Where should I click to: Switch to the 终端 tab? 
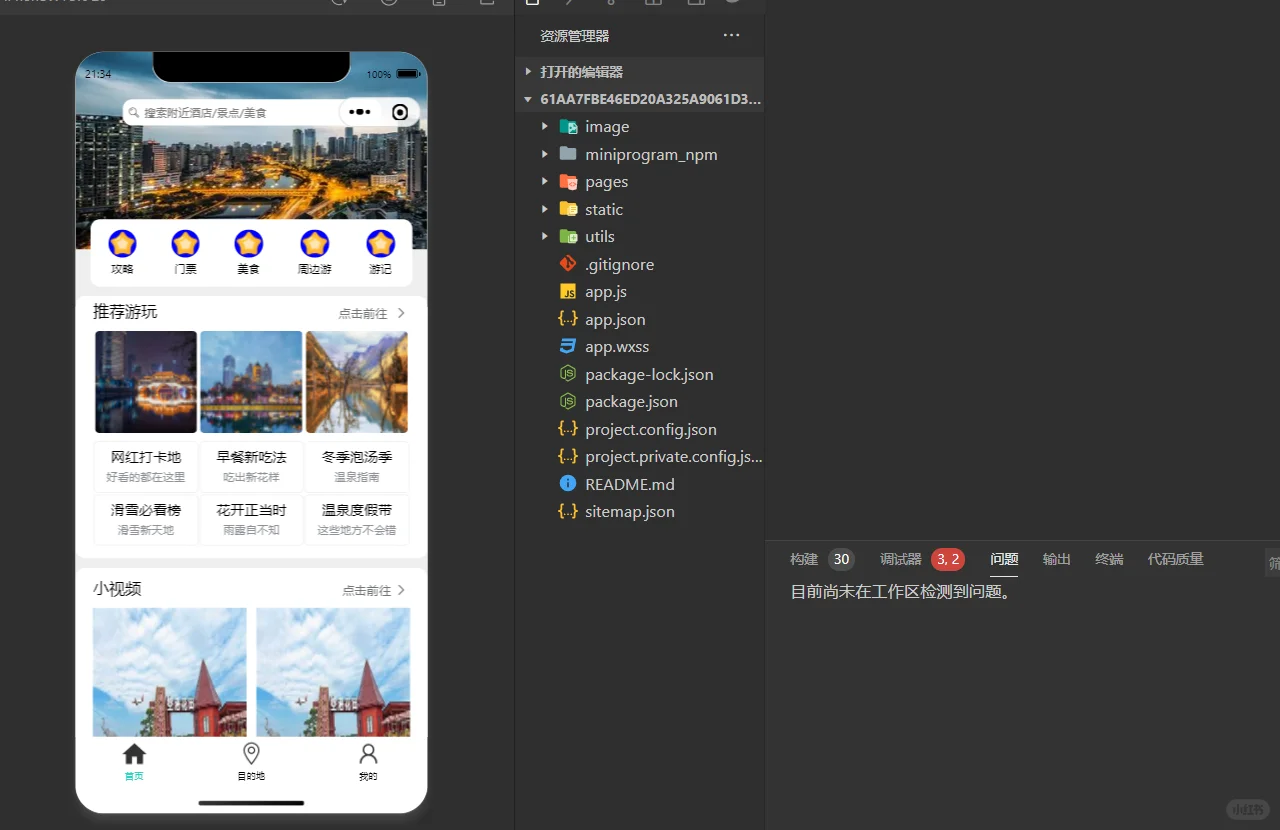tap(1109, 560)
